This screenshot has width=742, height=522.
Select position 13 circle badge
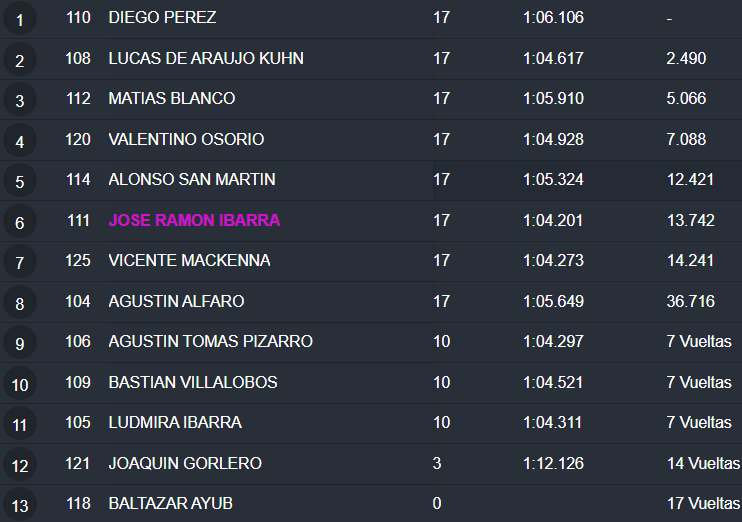coord(20,505)
